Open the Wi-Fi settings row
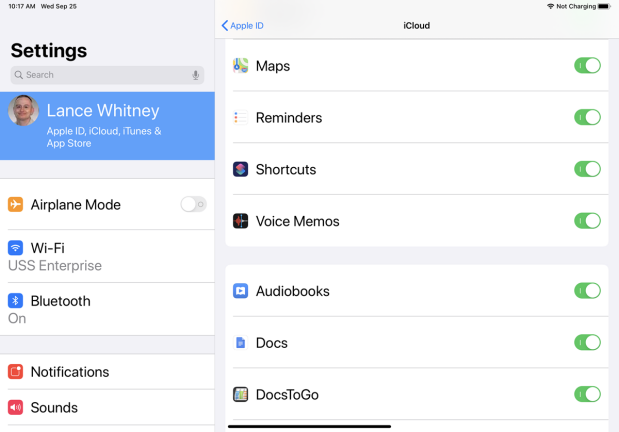 click(x=107, y=256)
